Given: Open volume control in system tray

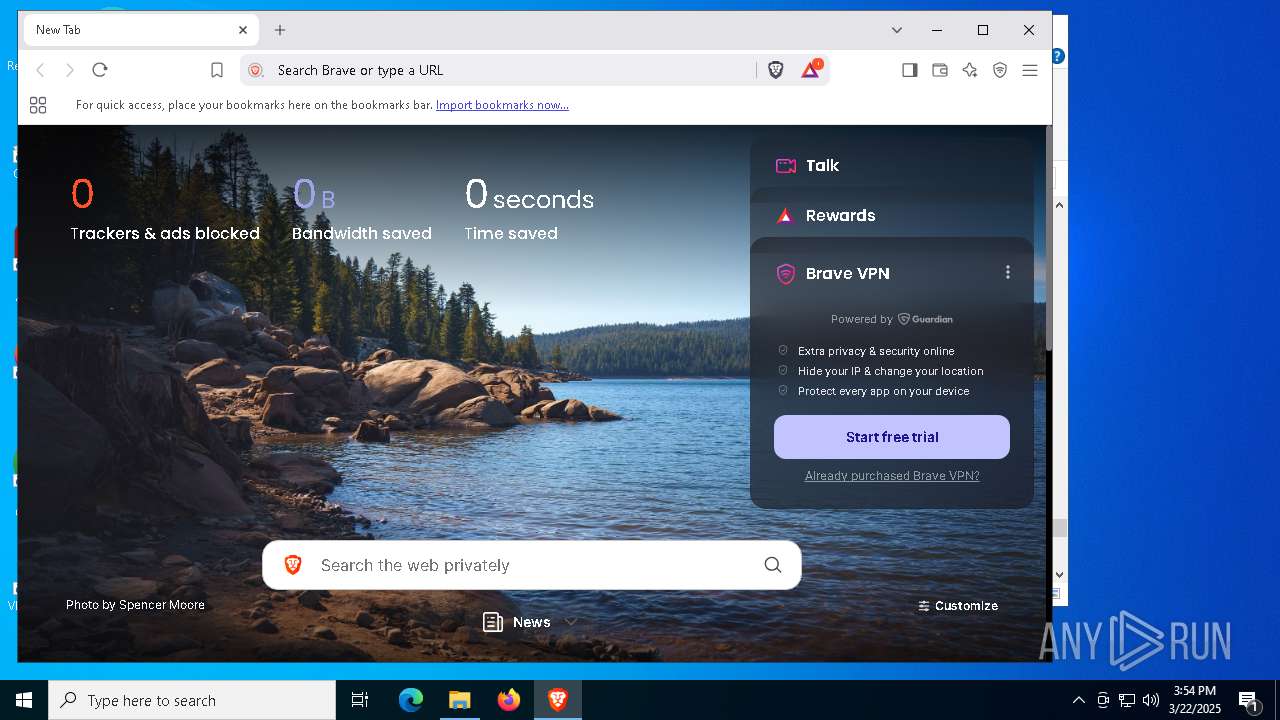Looking at the screenshot, I should pos(1151,700).
